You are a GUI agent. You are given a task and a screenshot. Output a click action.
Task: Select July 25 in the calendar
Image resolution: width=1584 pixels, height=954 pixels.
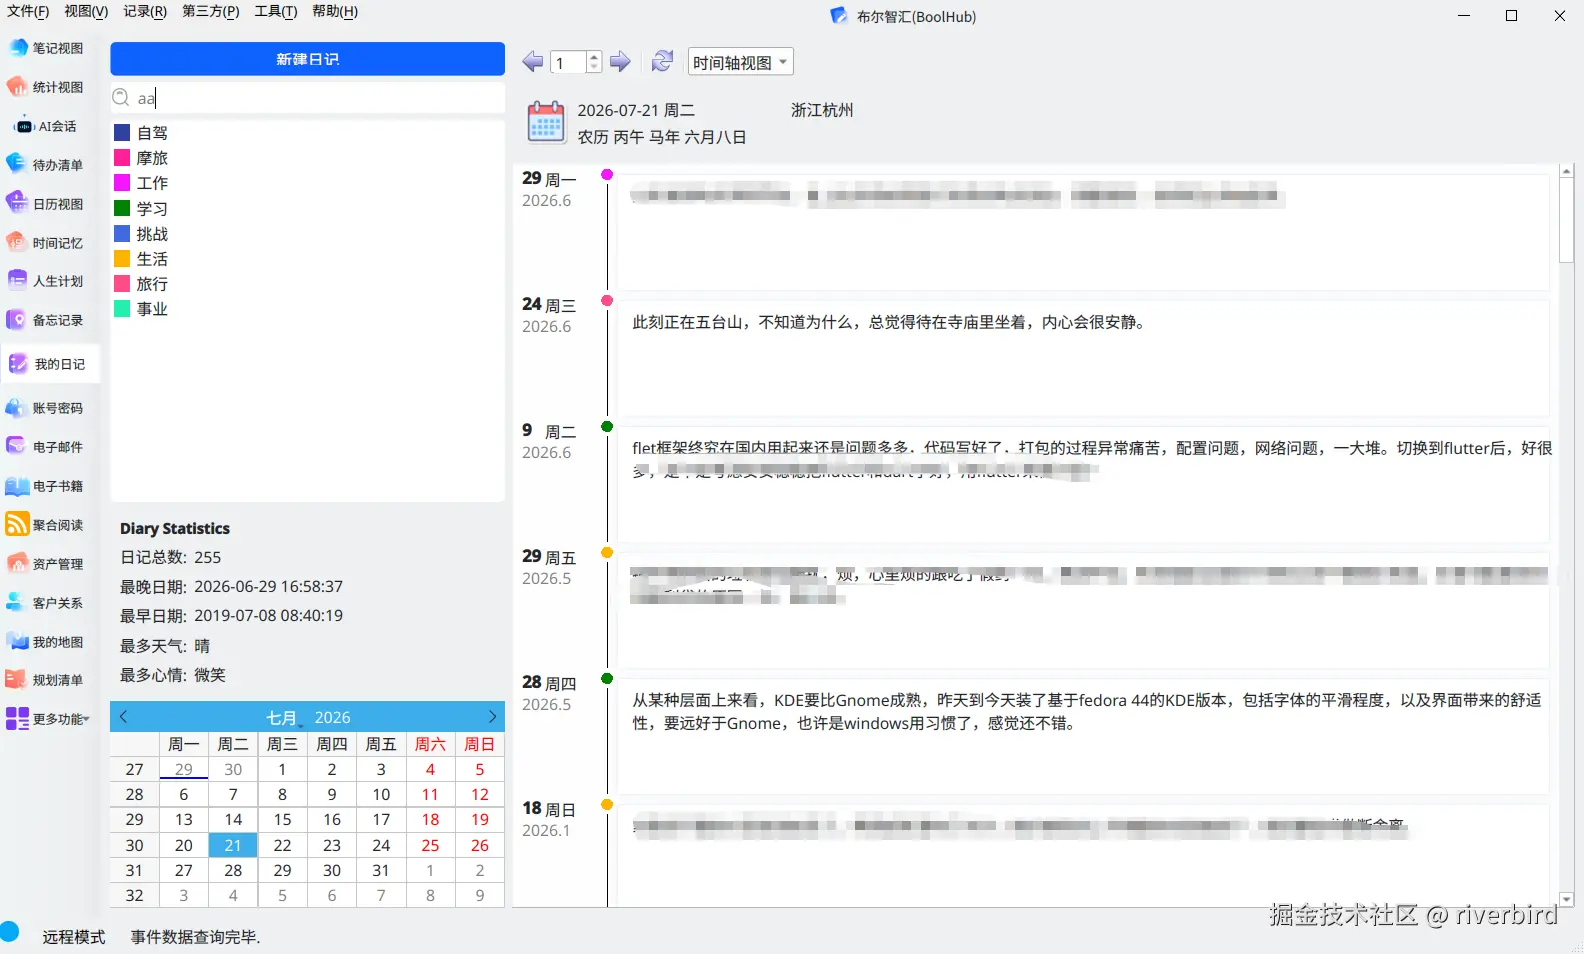(x=430, y=845)
